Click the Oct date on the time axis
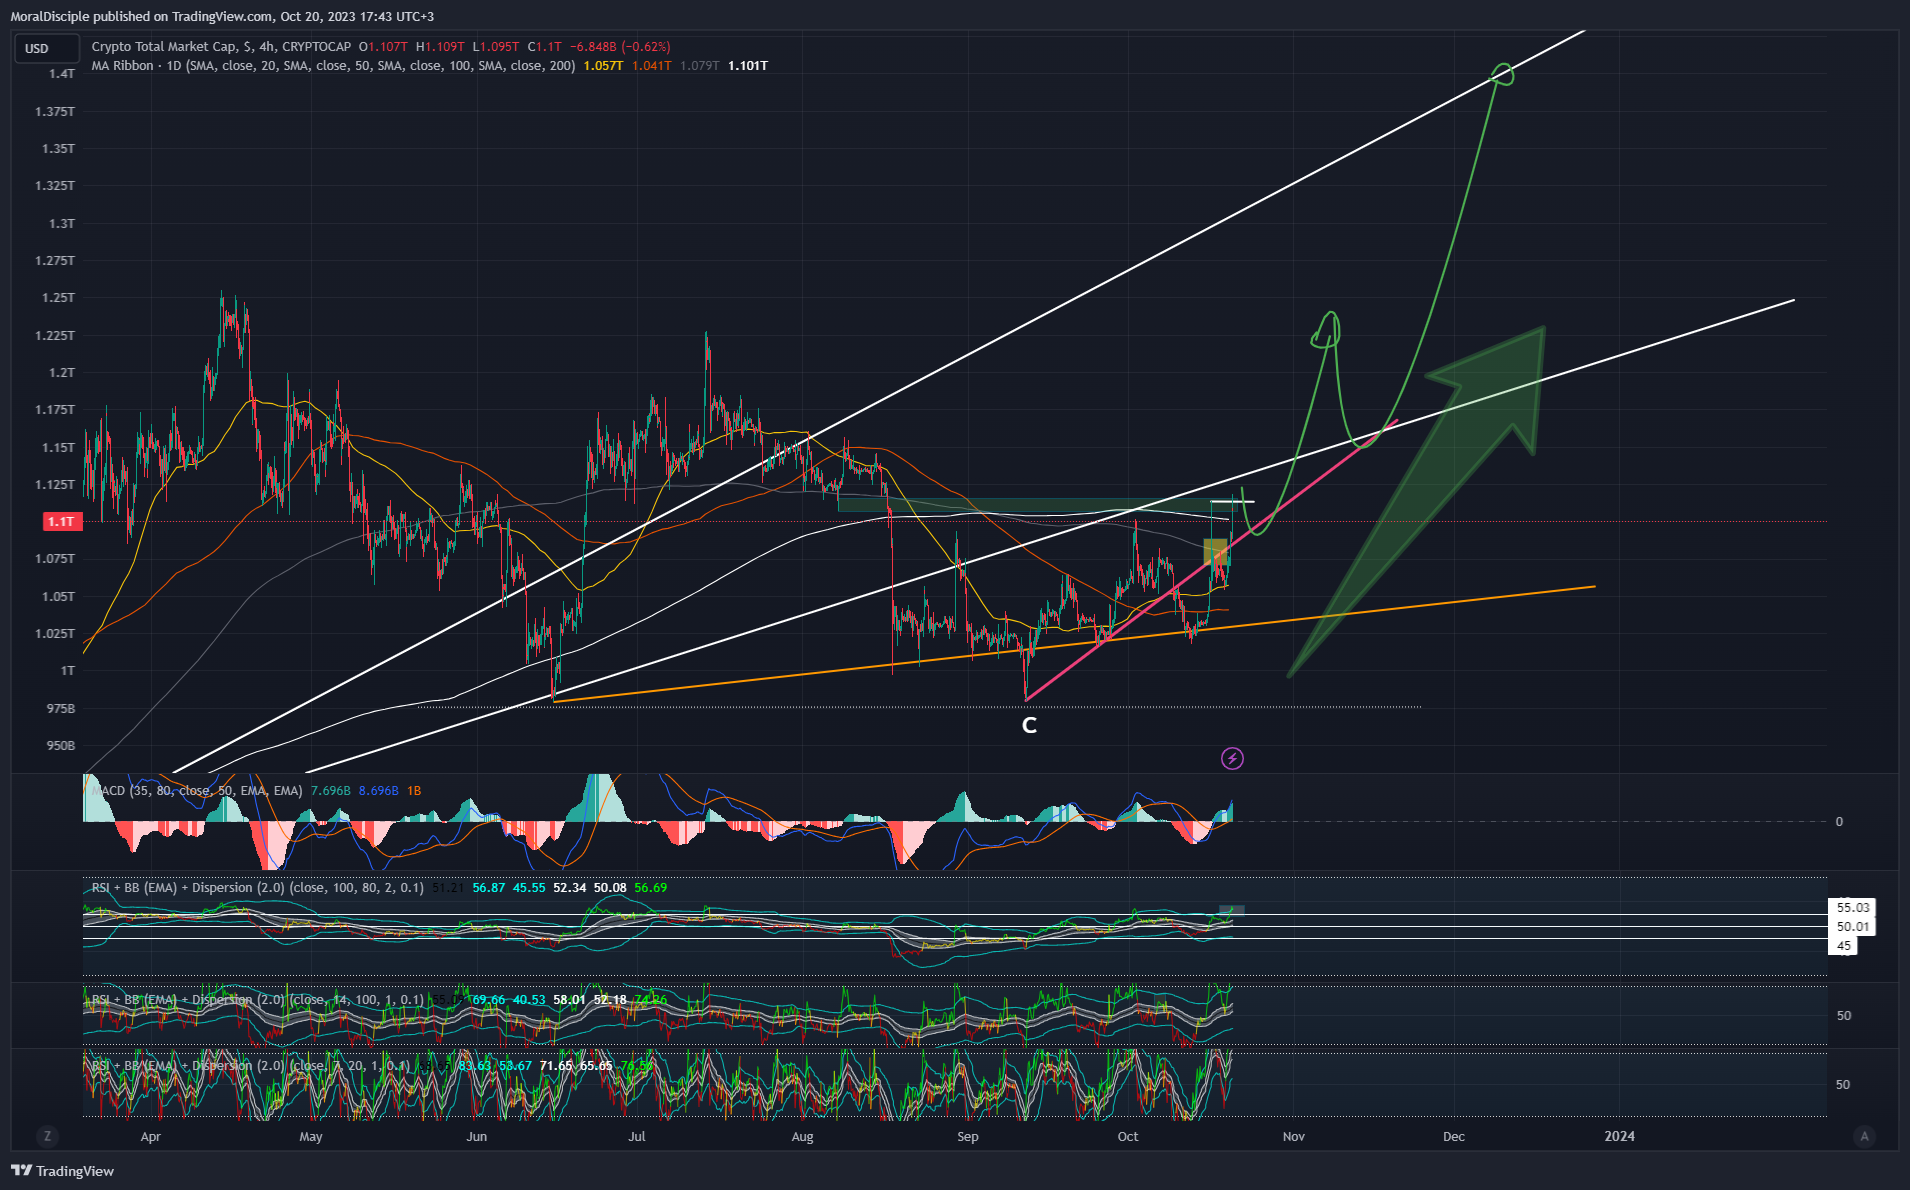 pyautogui.click(x=1128, y=1137)
